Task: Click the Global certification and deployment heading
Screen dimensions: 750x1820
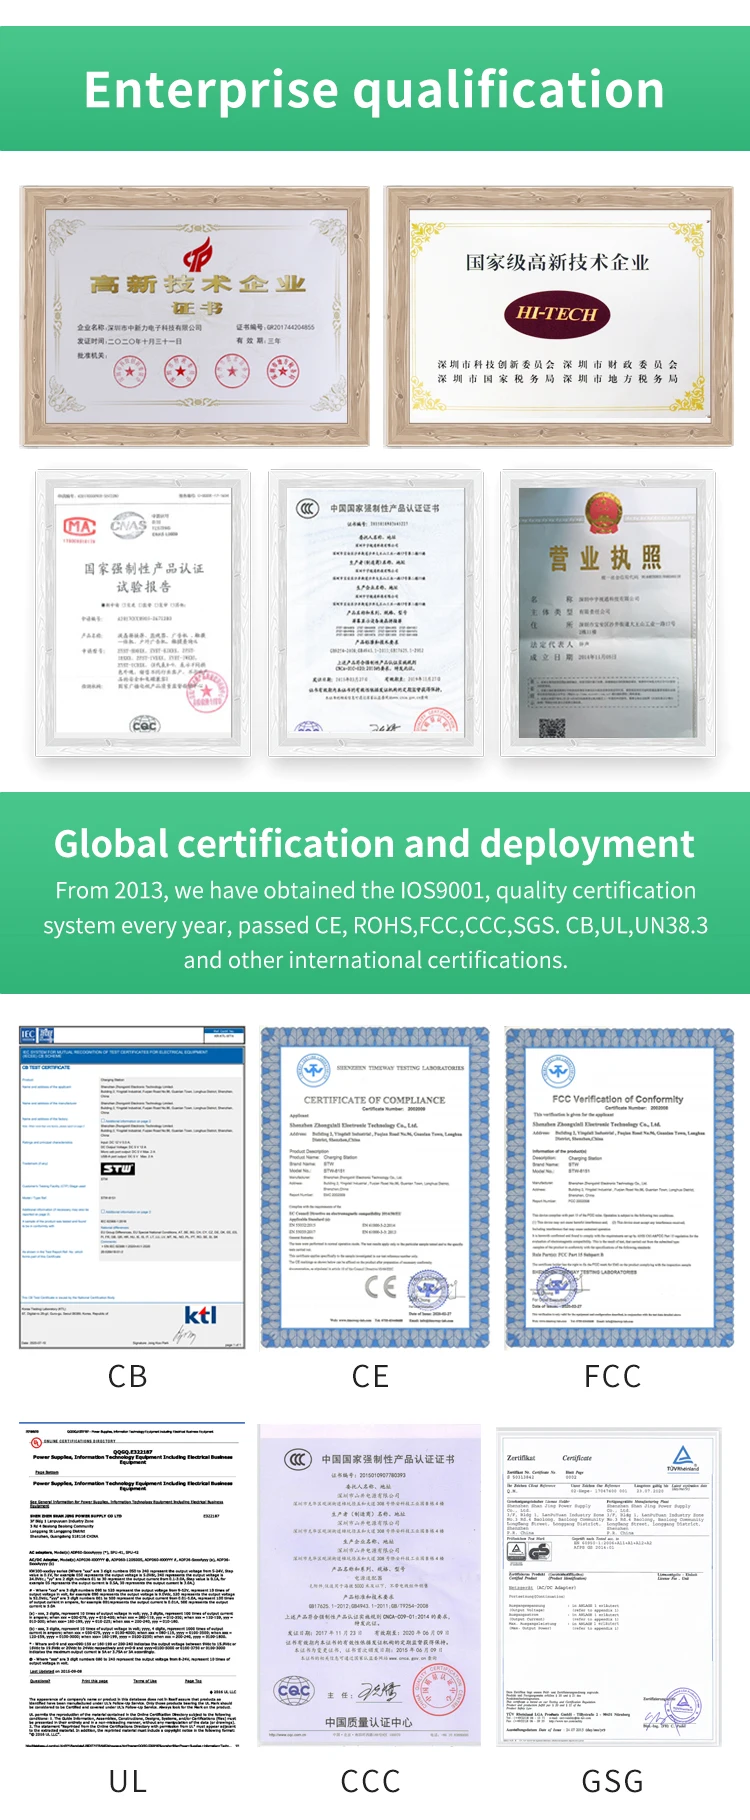Action: pyautogui.click(x=374, y=844)
